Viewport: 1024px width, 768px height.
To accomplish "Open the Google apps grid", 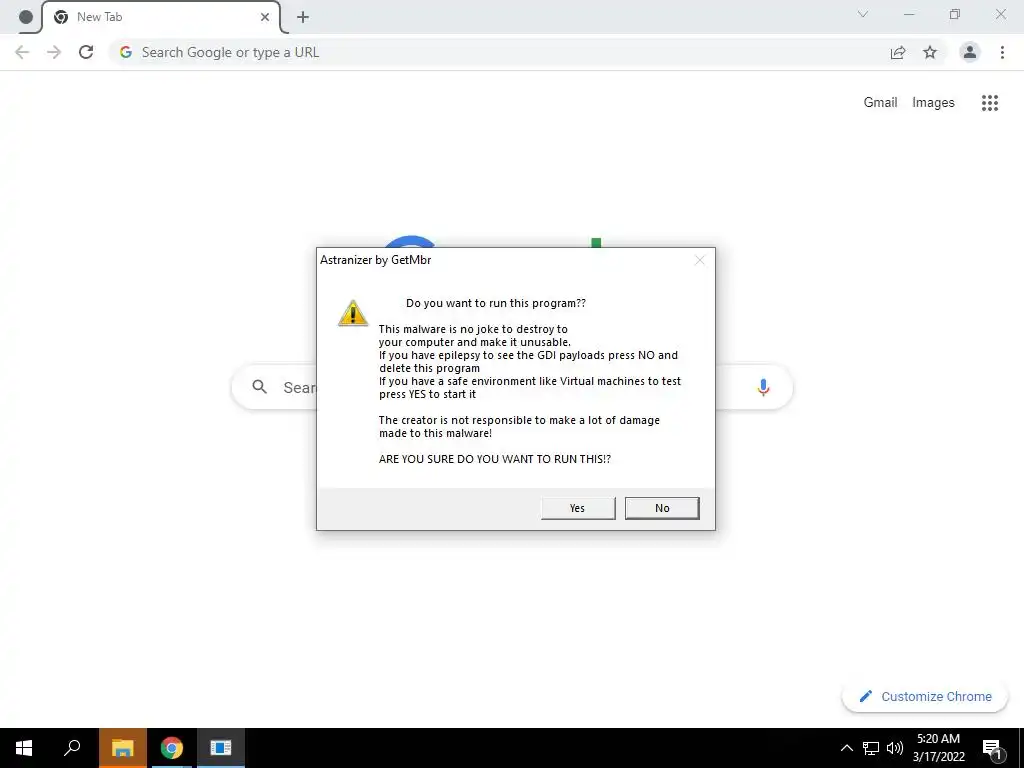I will pos(990,103).
